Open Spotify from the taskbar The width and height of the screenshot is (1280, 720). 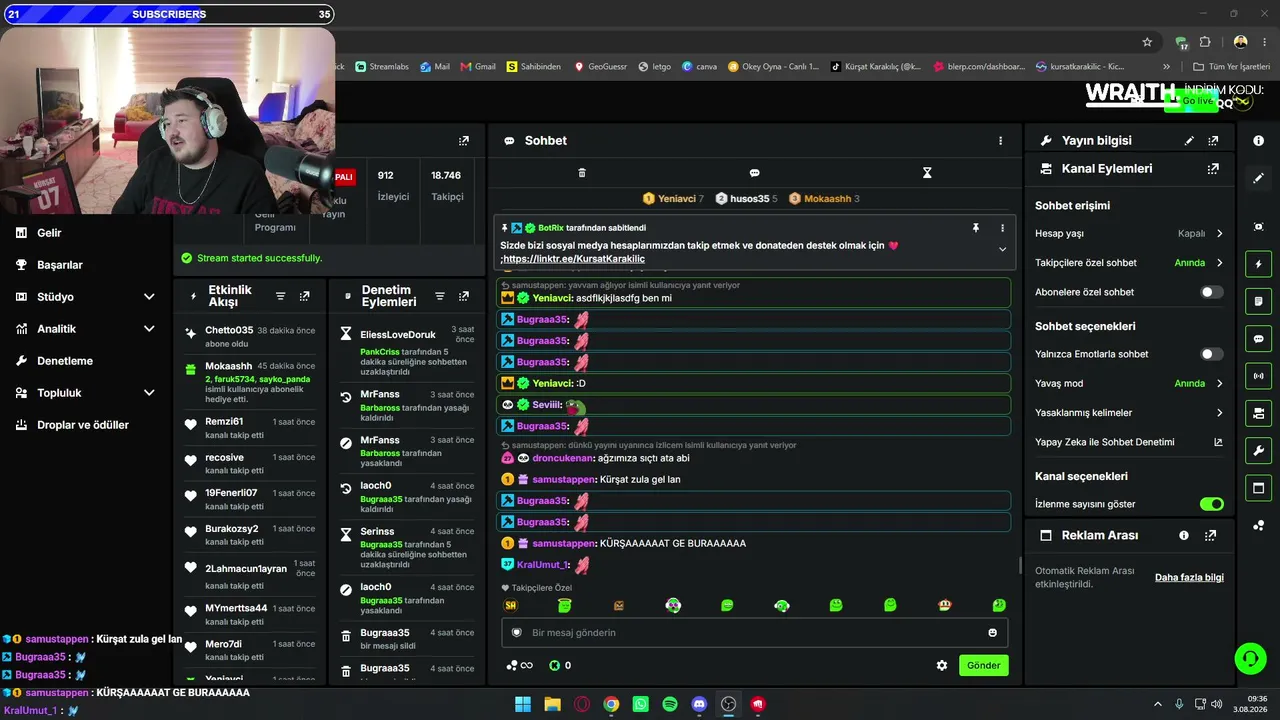click(x=670, y=704)
